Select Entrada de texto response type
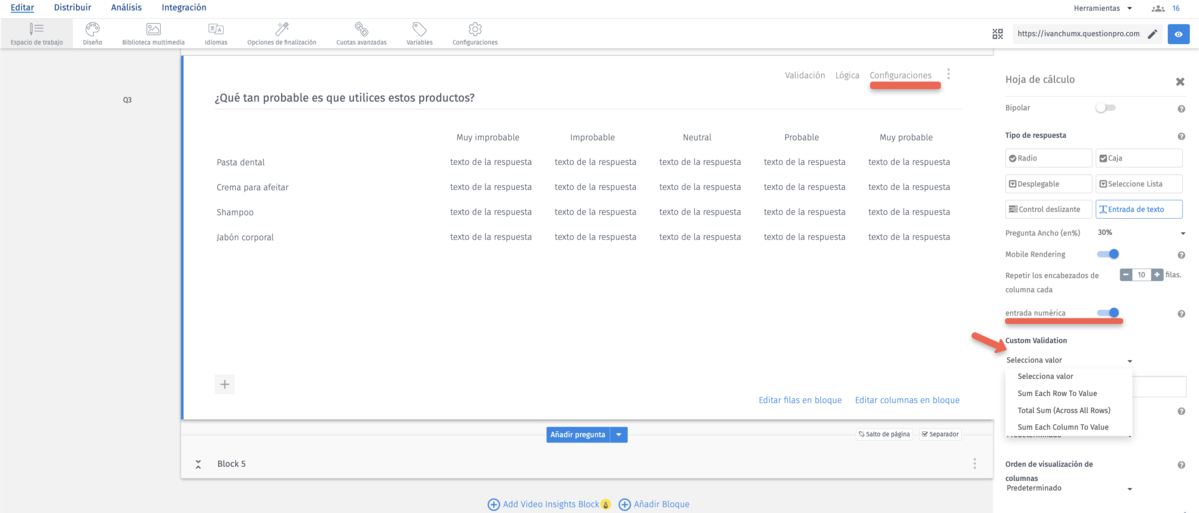Viewport: 1199px width, 513px height. tap(1139, 209)
